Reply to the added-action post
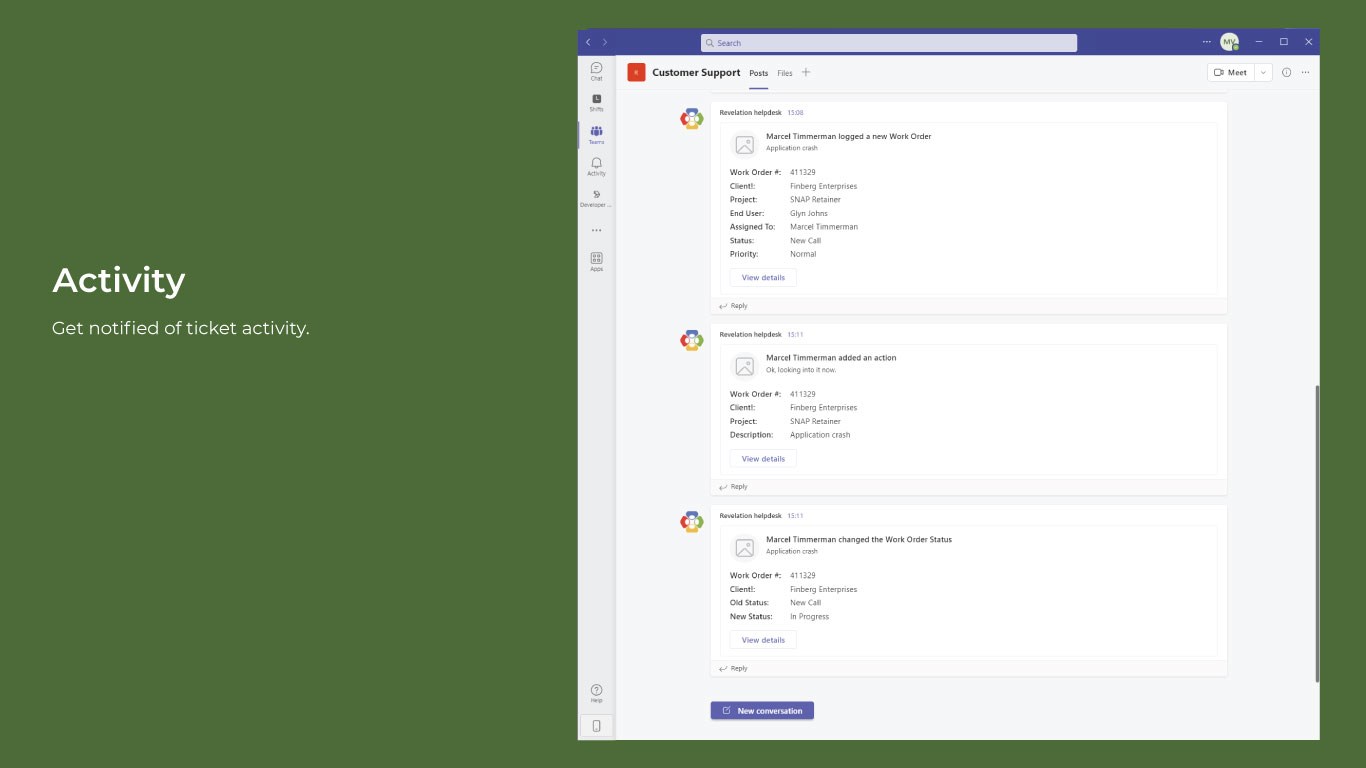 pos(733,487)
